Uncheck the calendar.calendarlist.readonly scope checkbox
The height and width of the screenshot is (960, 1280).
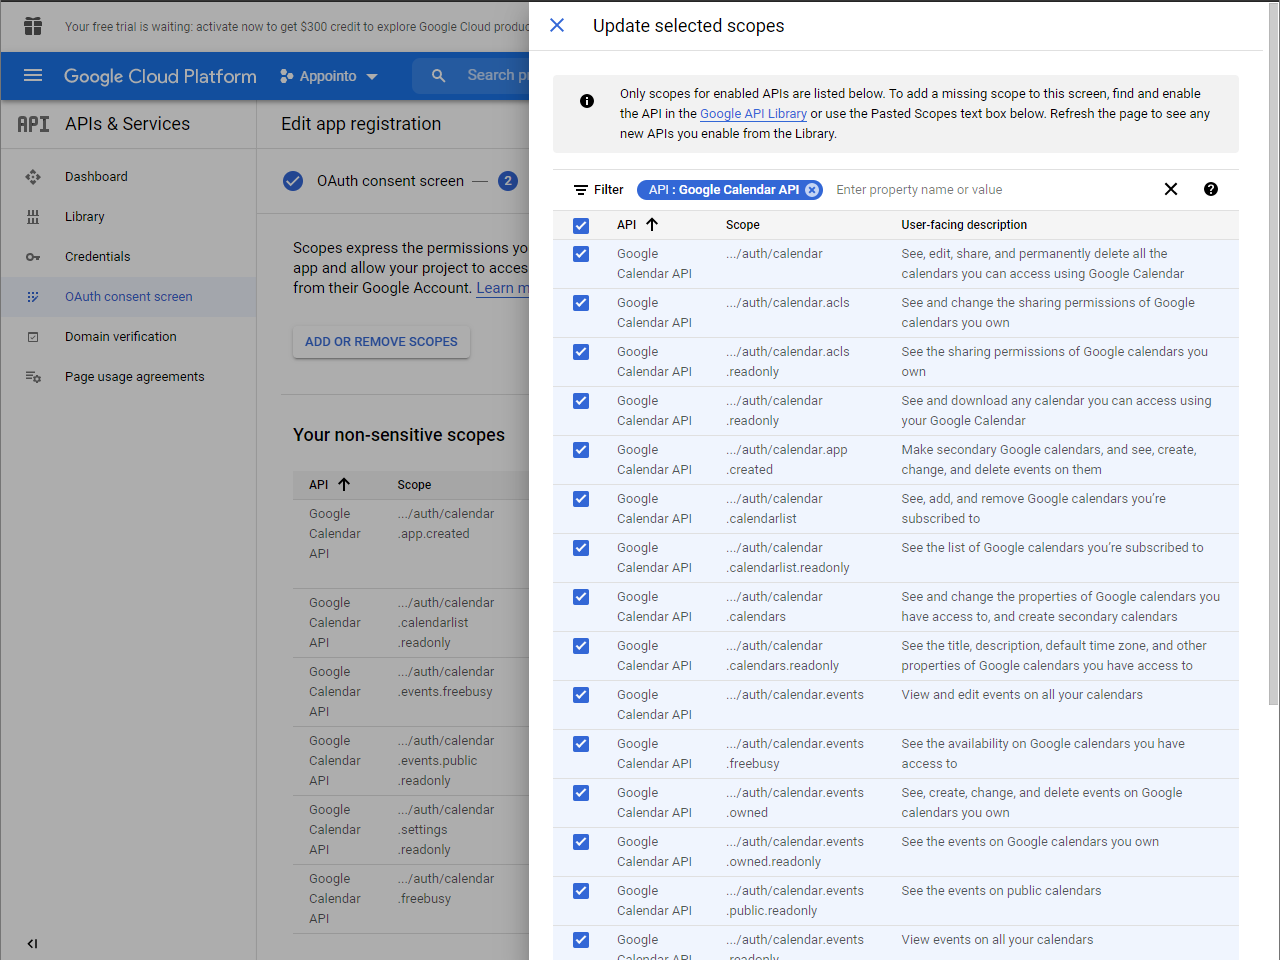[581, 548]
